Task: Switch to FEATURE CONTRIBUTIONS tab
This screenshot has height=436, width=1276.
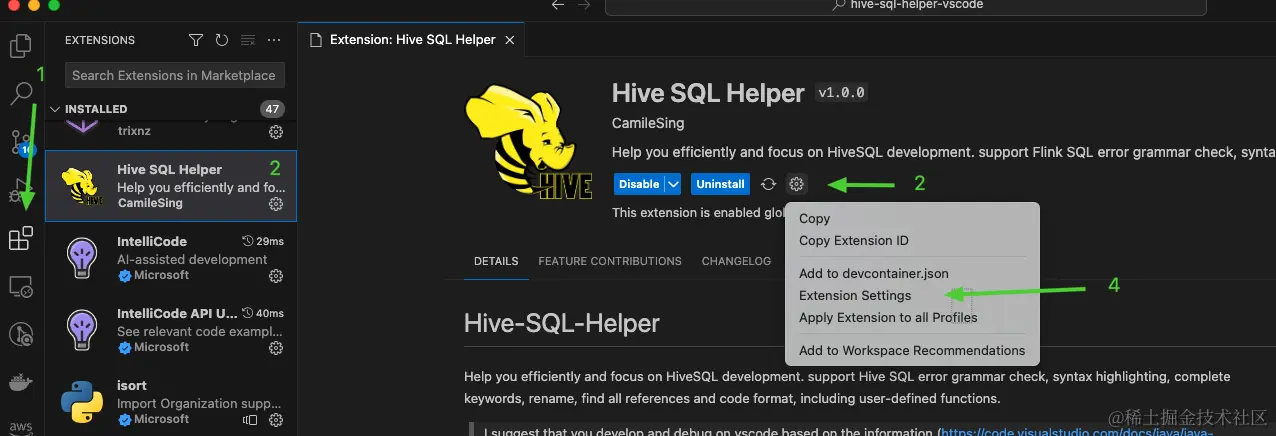Action: (610, 261)
